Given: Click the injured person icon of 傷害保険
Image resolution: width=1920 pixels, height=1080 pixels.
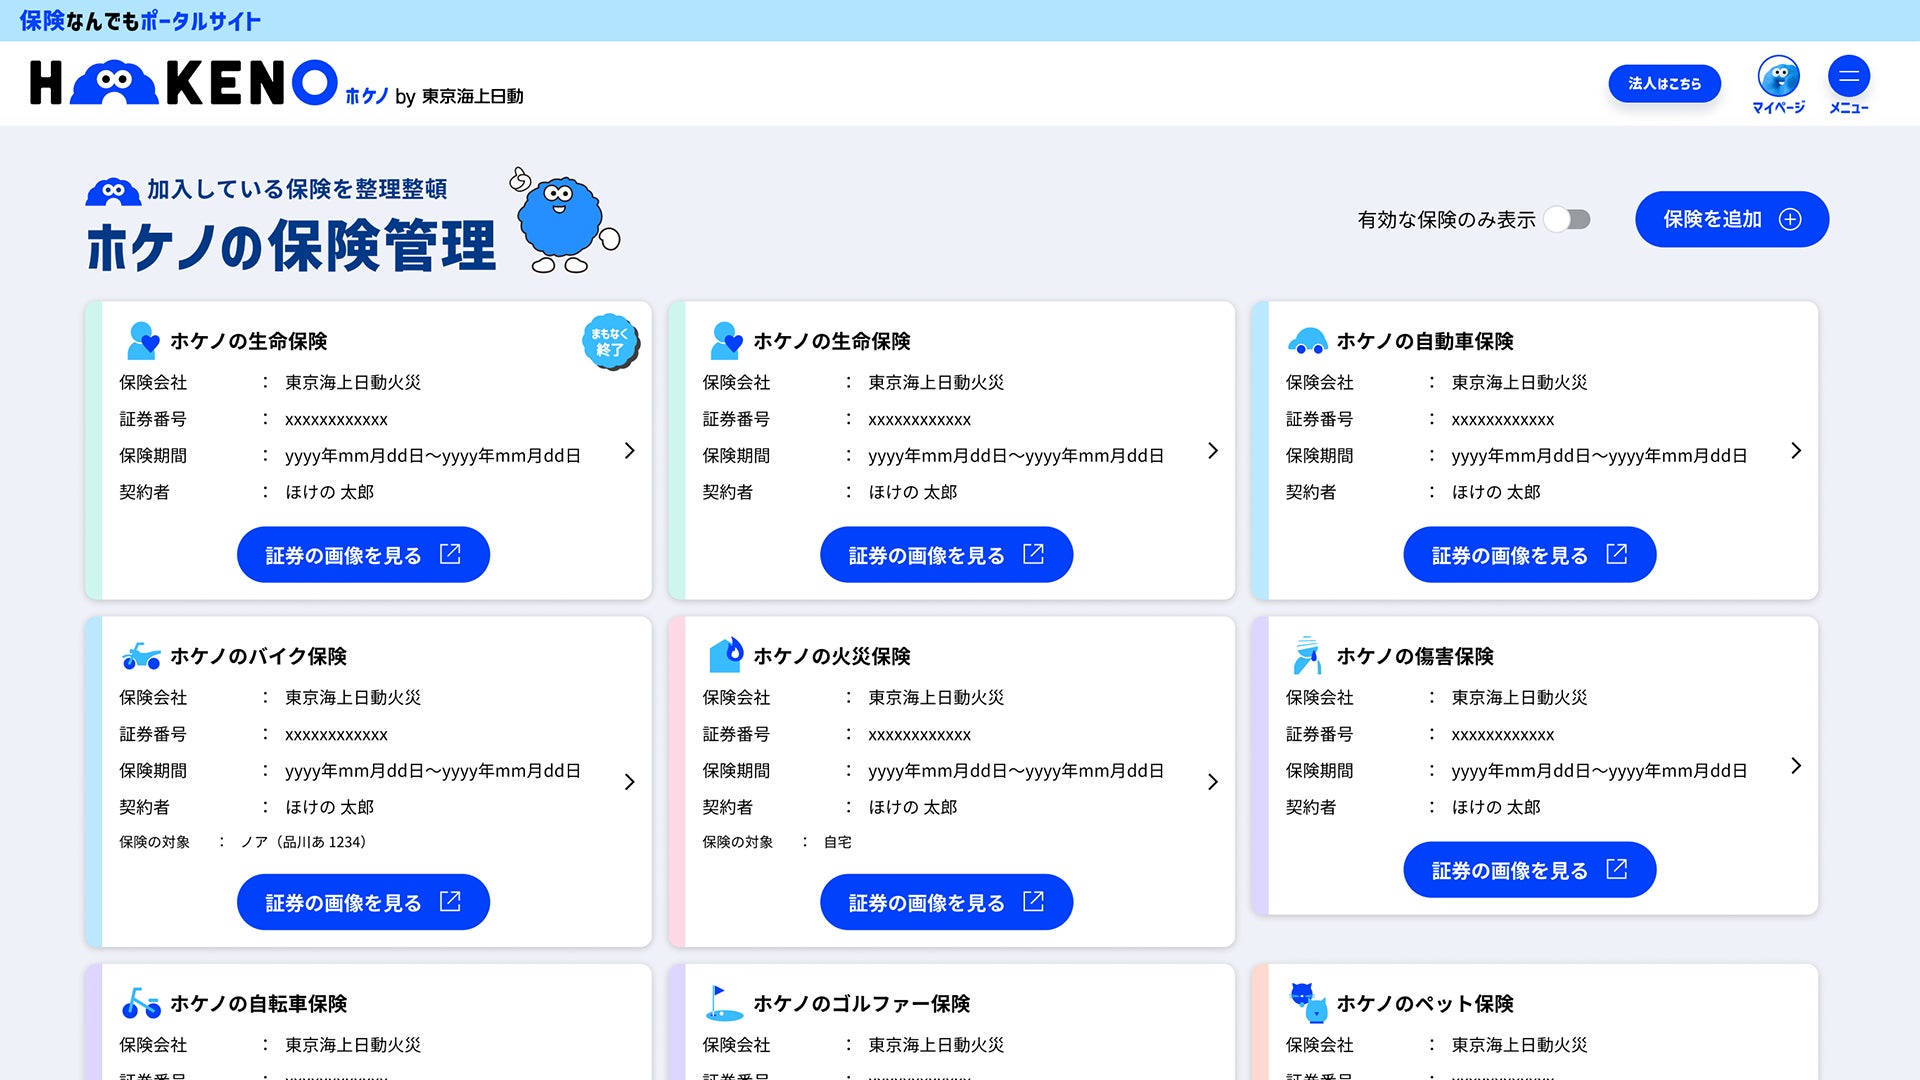Looking at the screenshot, I should [1307, 655].
